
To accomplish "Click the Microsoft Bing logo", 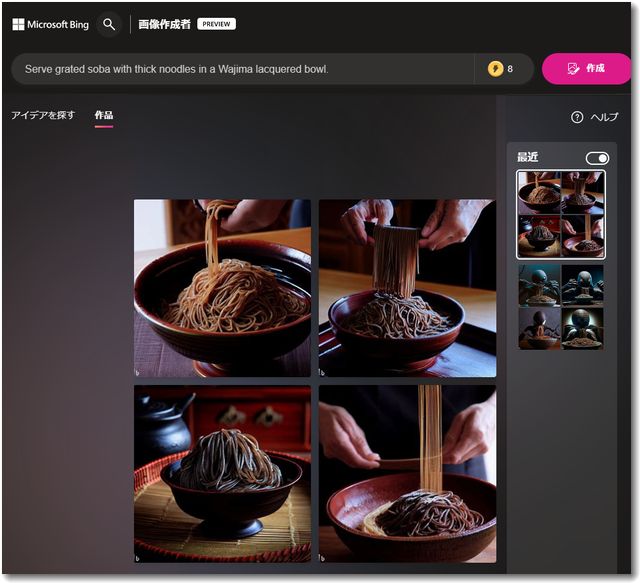I will pyautogui.click(x=51, y=24).
